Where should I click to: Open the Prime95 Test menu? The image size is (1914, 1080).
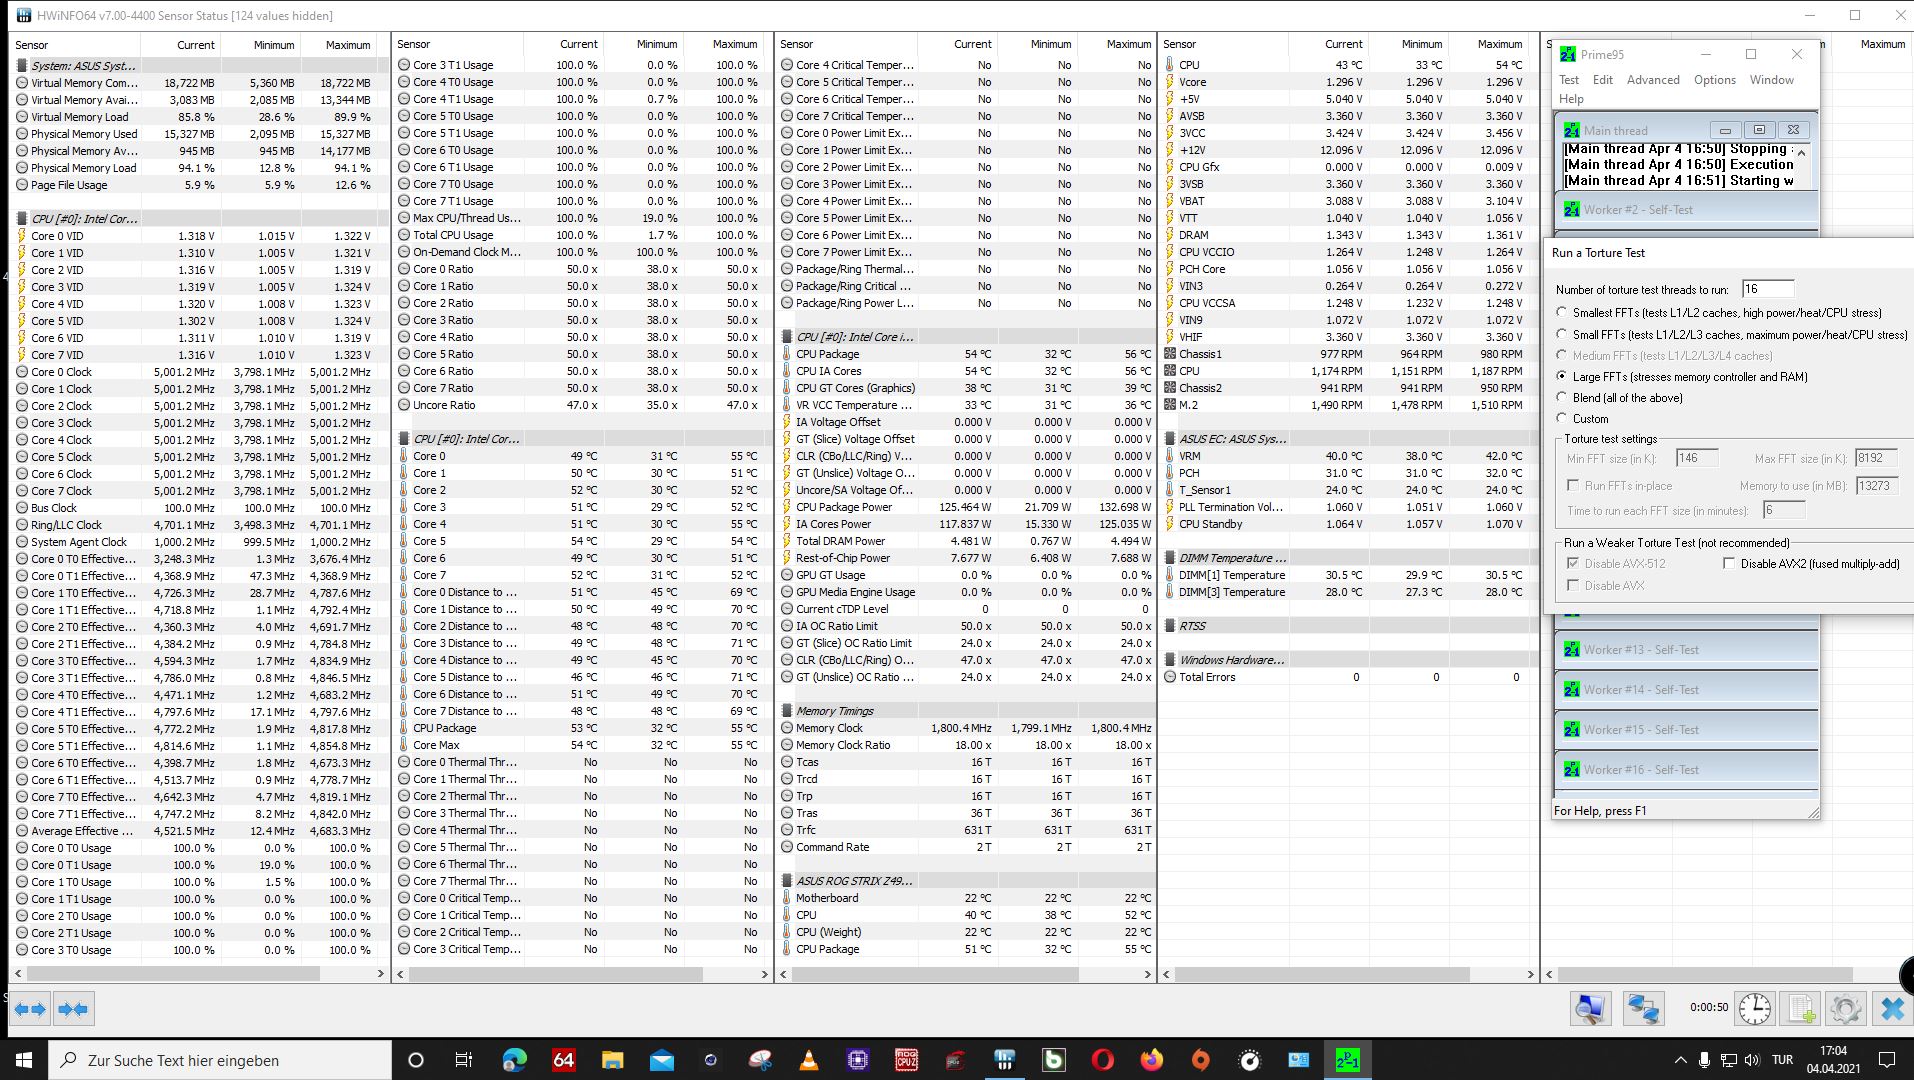(x=1569, y=80)
